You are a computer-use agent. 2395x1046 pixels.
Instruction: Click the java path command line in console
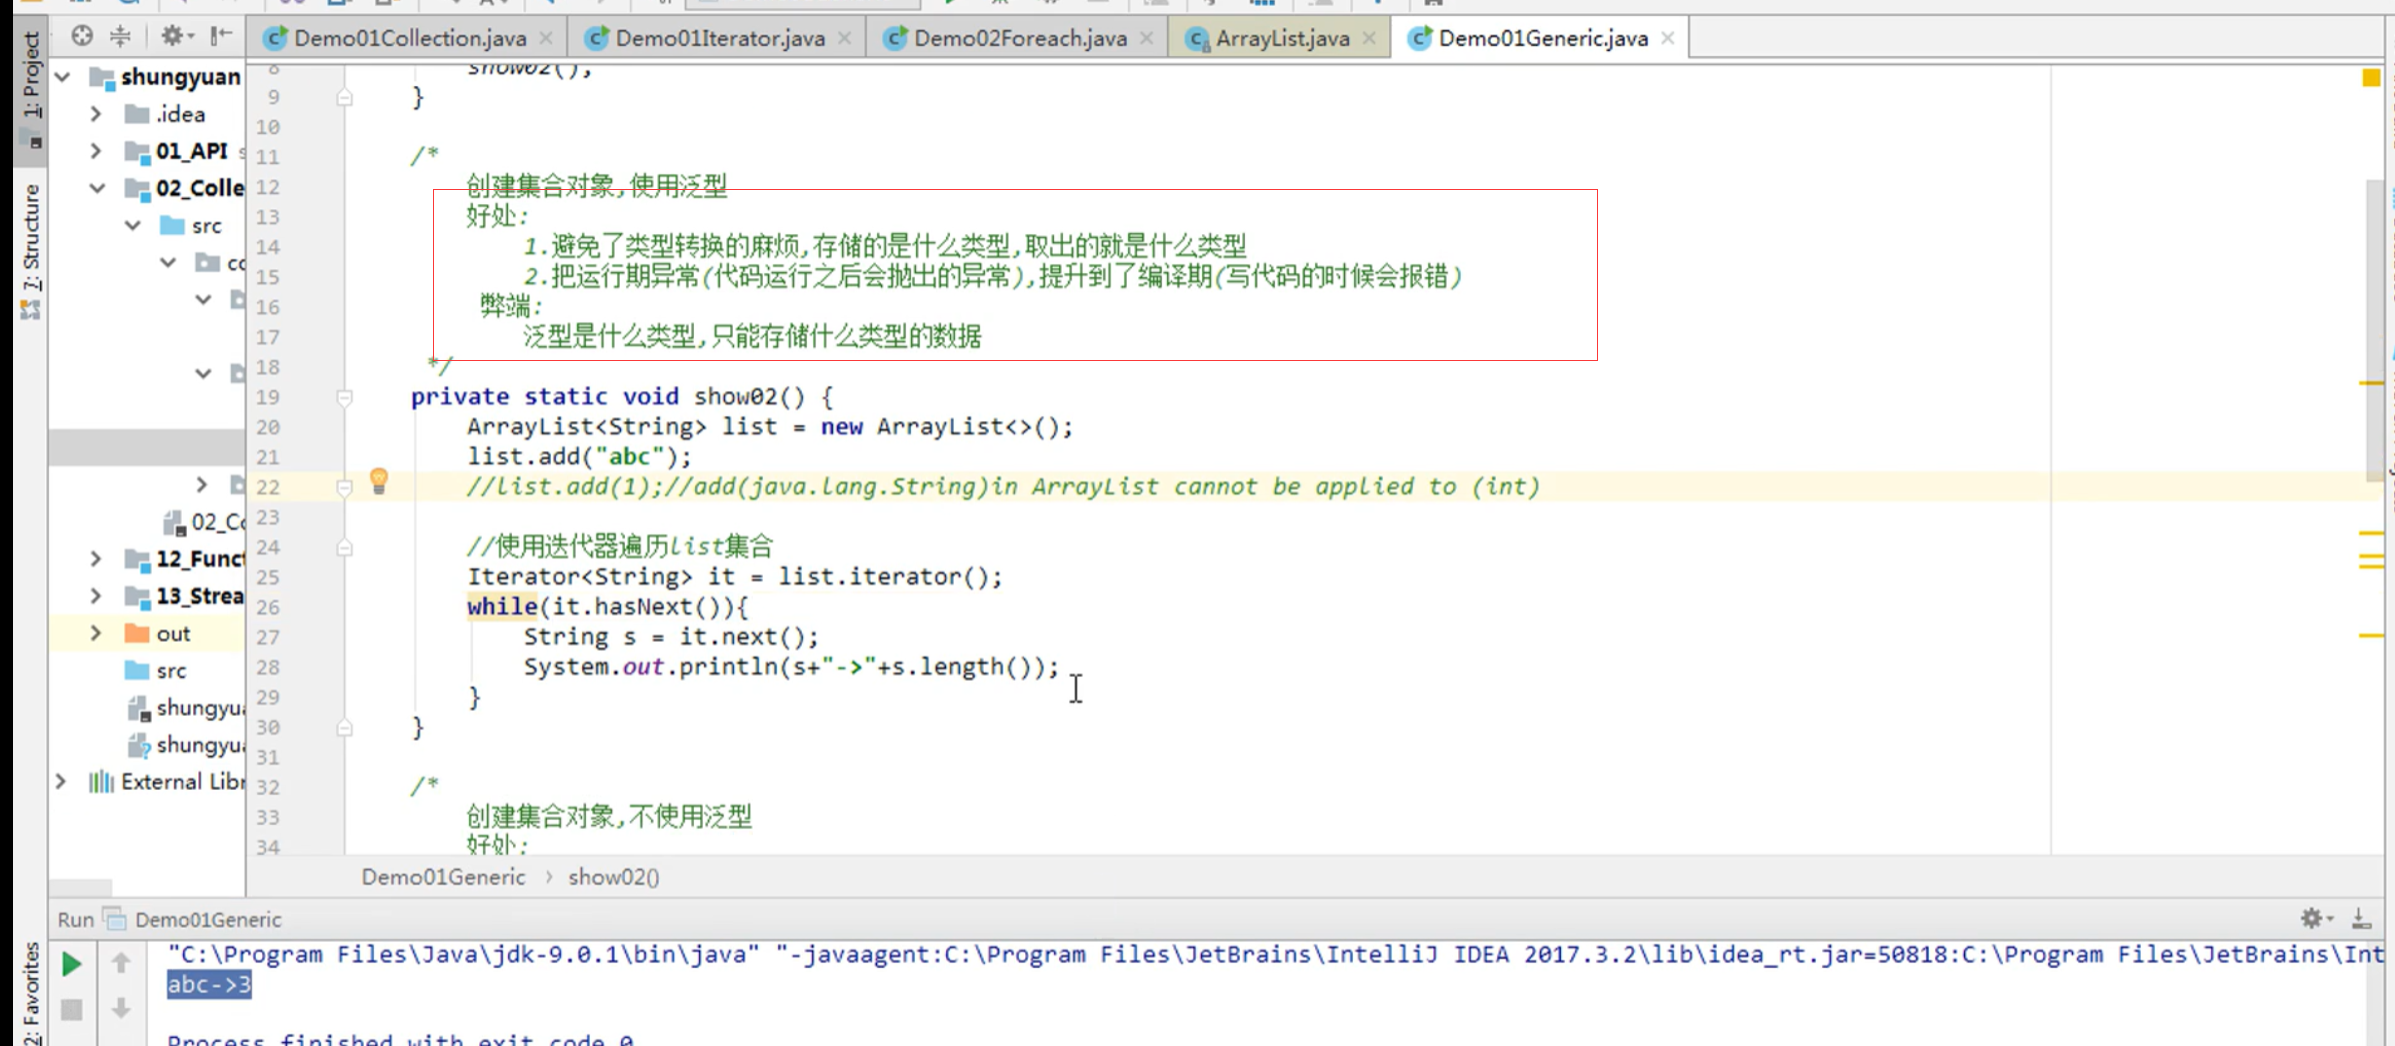click(x=1275, y=955)
